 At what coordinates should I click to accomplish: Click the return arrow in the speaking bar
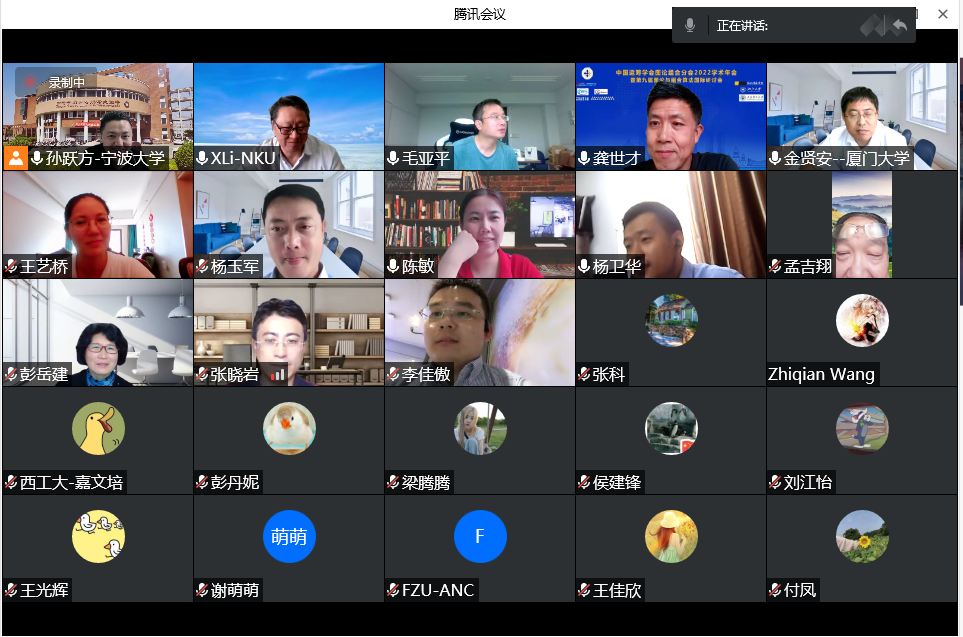pyautogui.click(x=899, y=26)
